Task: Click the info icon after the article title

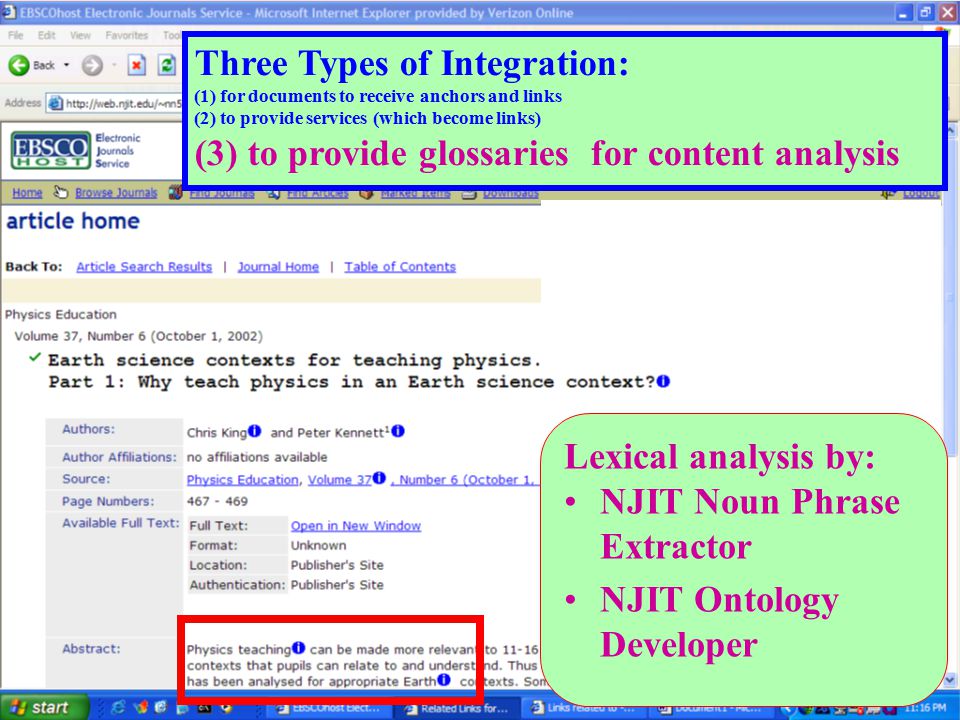Action: pyautogui.click(x=664, y=381)
